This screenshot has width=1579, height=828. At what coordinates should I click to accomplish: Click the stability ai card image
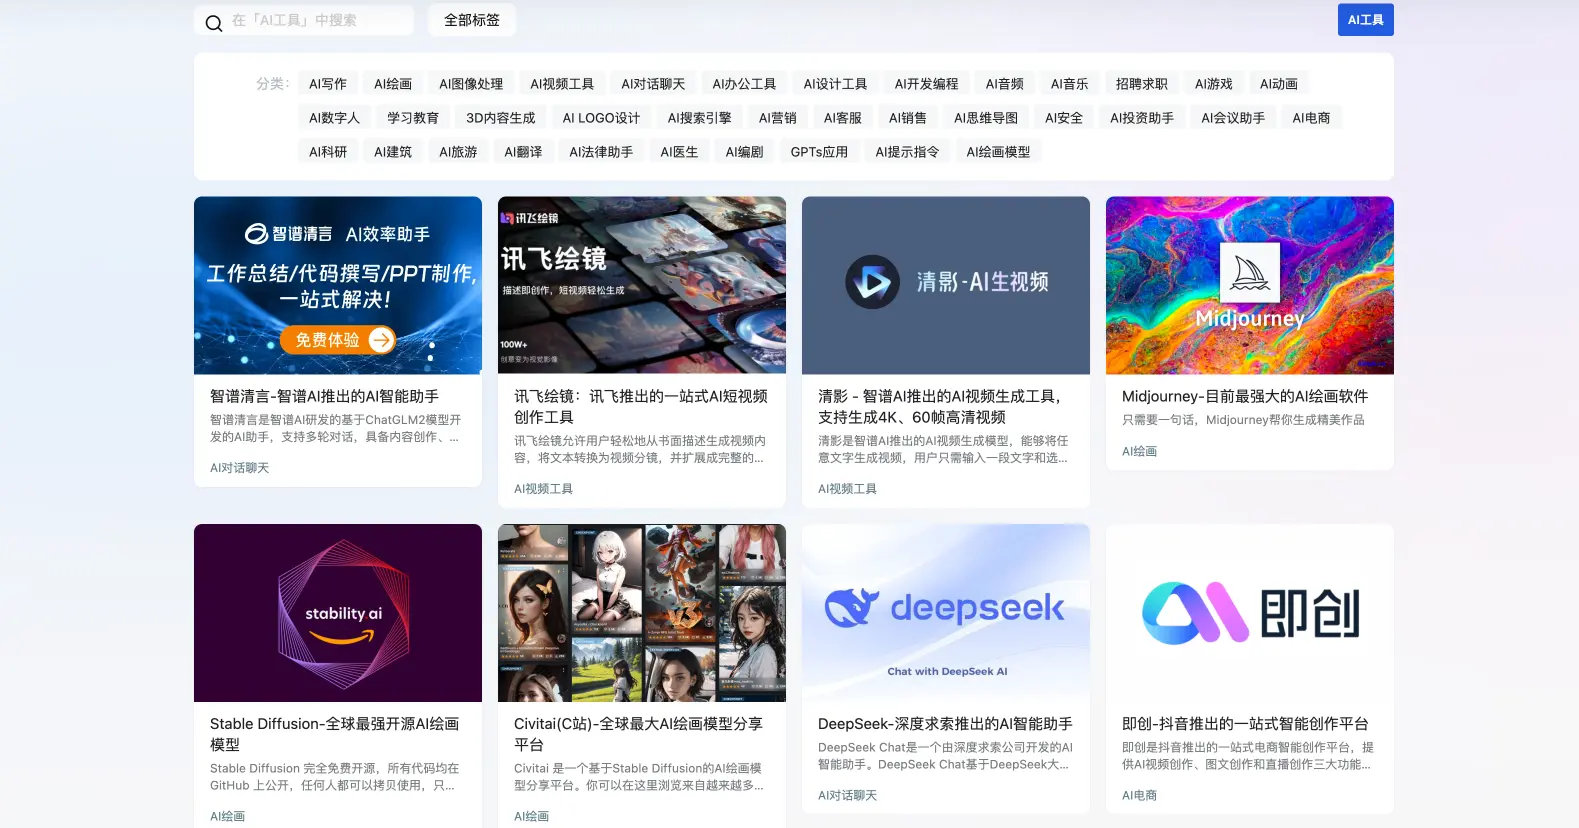[338, 613]
